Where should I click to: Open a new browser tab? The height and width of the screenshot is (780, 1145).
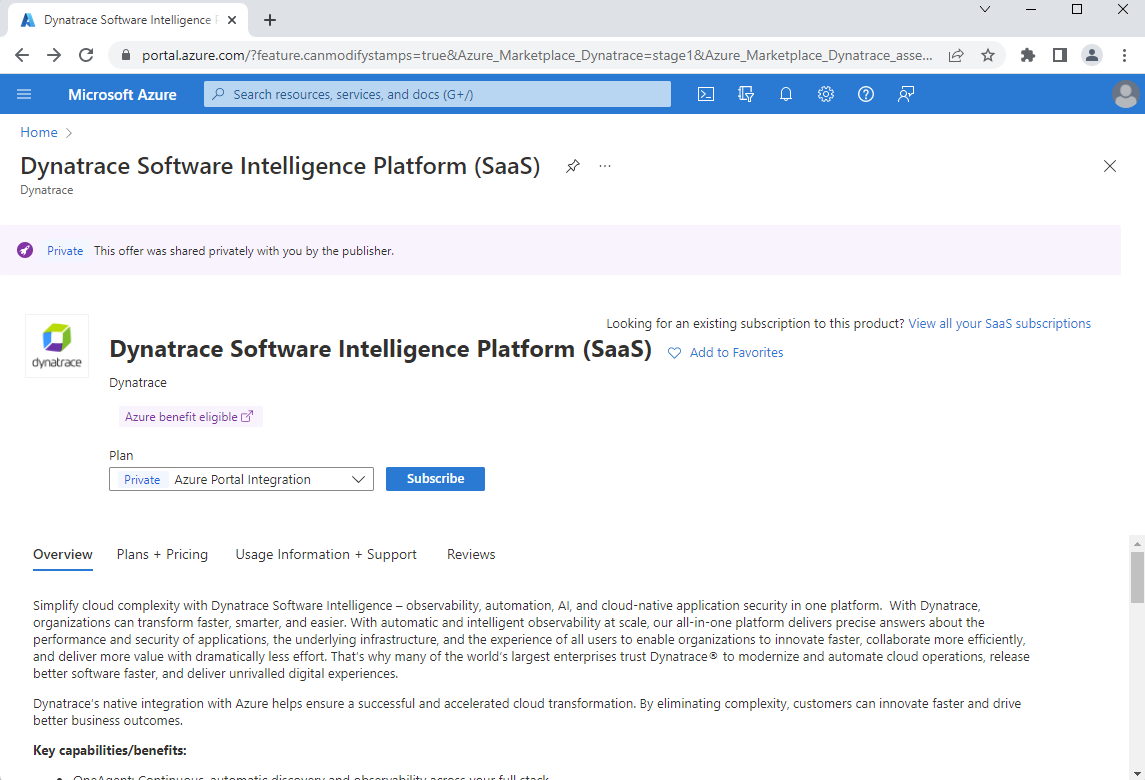(269, 20)
